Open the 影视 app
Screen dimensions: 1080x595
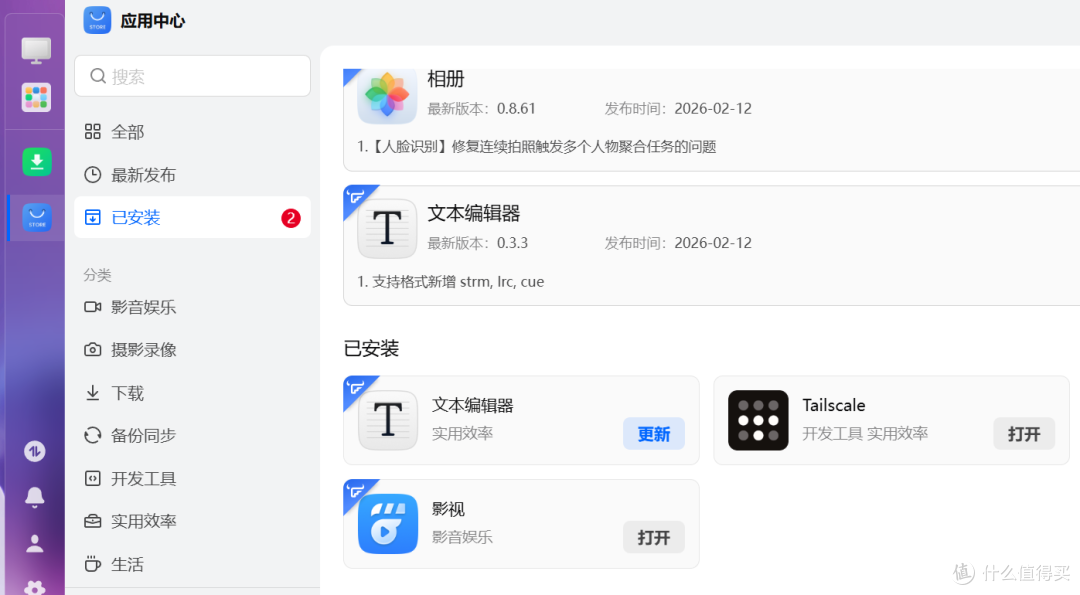tap(654, 538)
